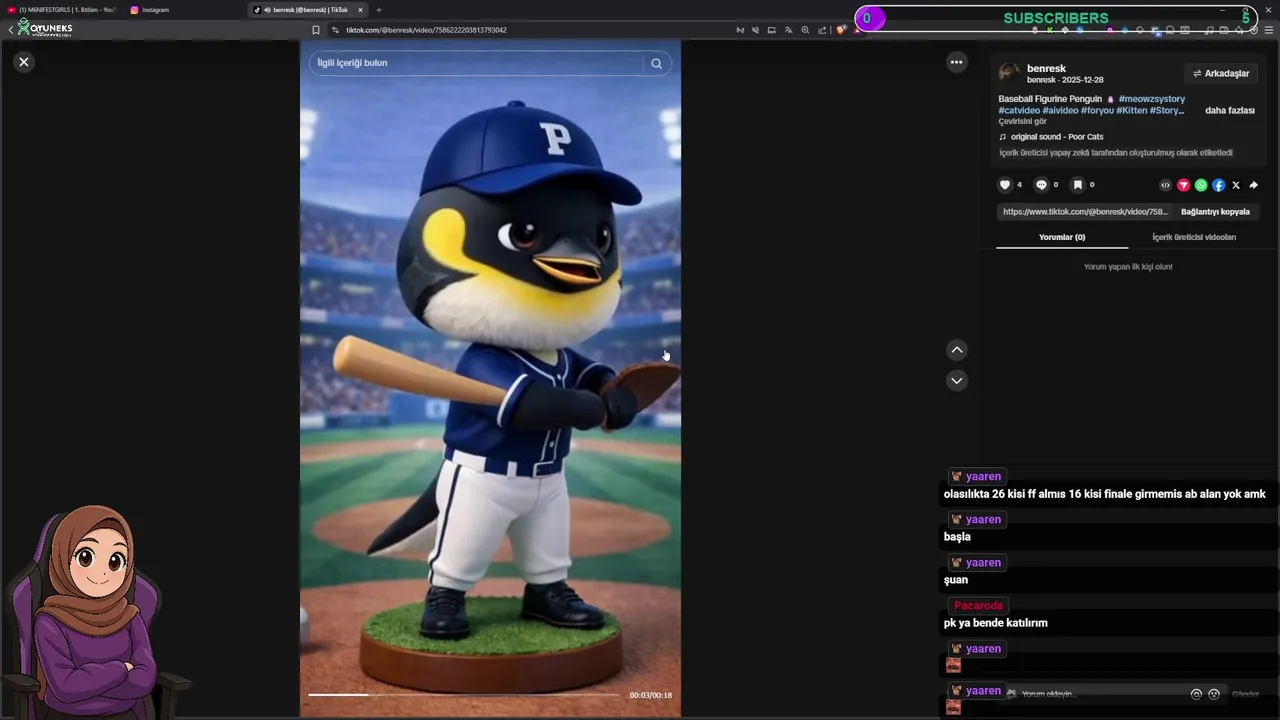Open the #meowzsystory hashtag
The height and width of the screenshot is (720, 1280).
(1152, 99)
